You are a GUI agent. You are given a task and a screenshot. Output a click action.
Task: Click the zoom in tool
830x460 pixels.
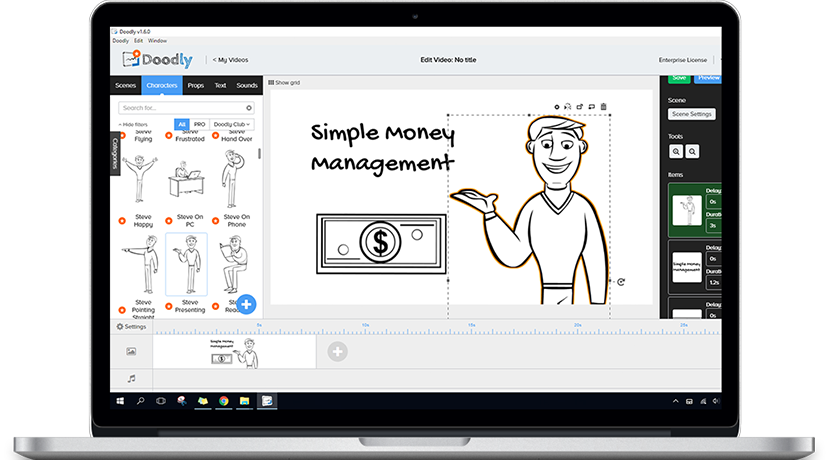[x=676, y=152]
